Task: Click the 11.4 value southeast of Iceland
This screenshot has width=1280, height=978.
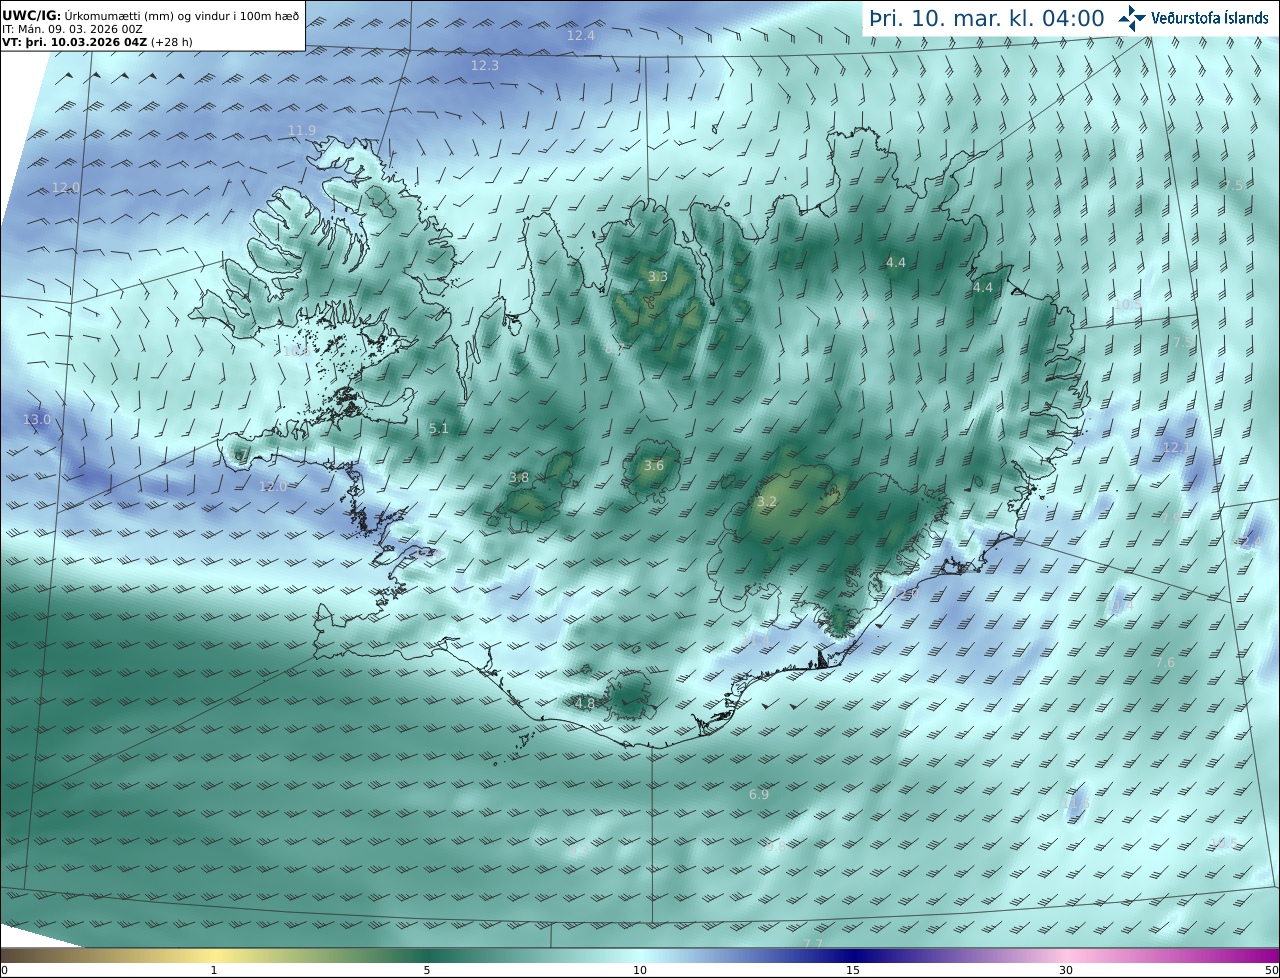Action: pyautogui.click(x=1121, y=605)
